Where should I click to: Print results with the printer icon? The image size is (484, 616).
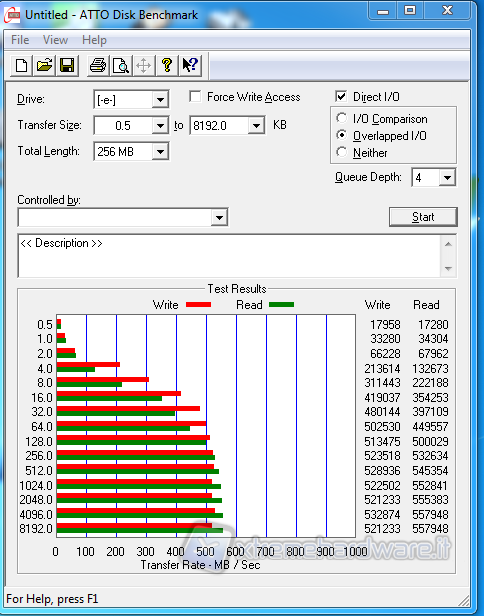point(97,65)
